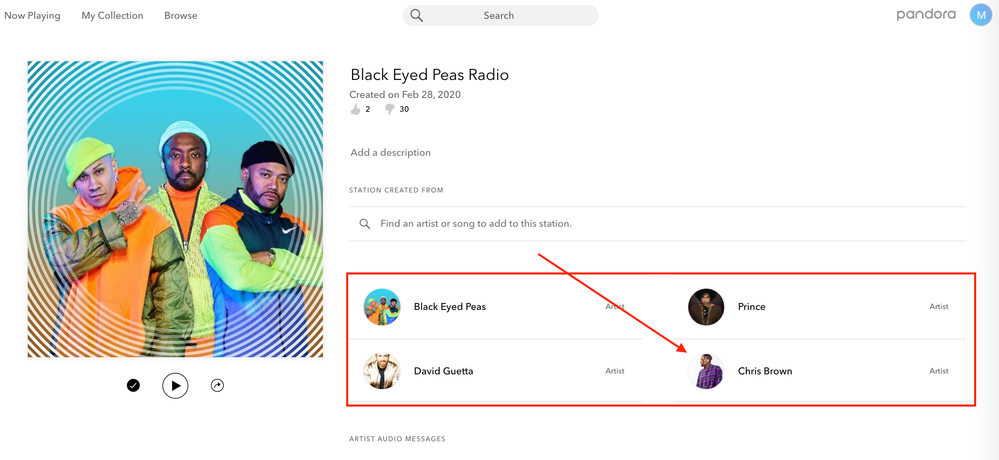Toggle the collected checkmark under the artwork
Viewport: 999px width, 460px height.
133,385
